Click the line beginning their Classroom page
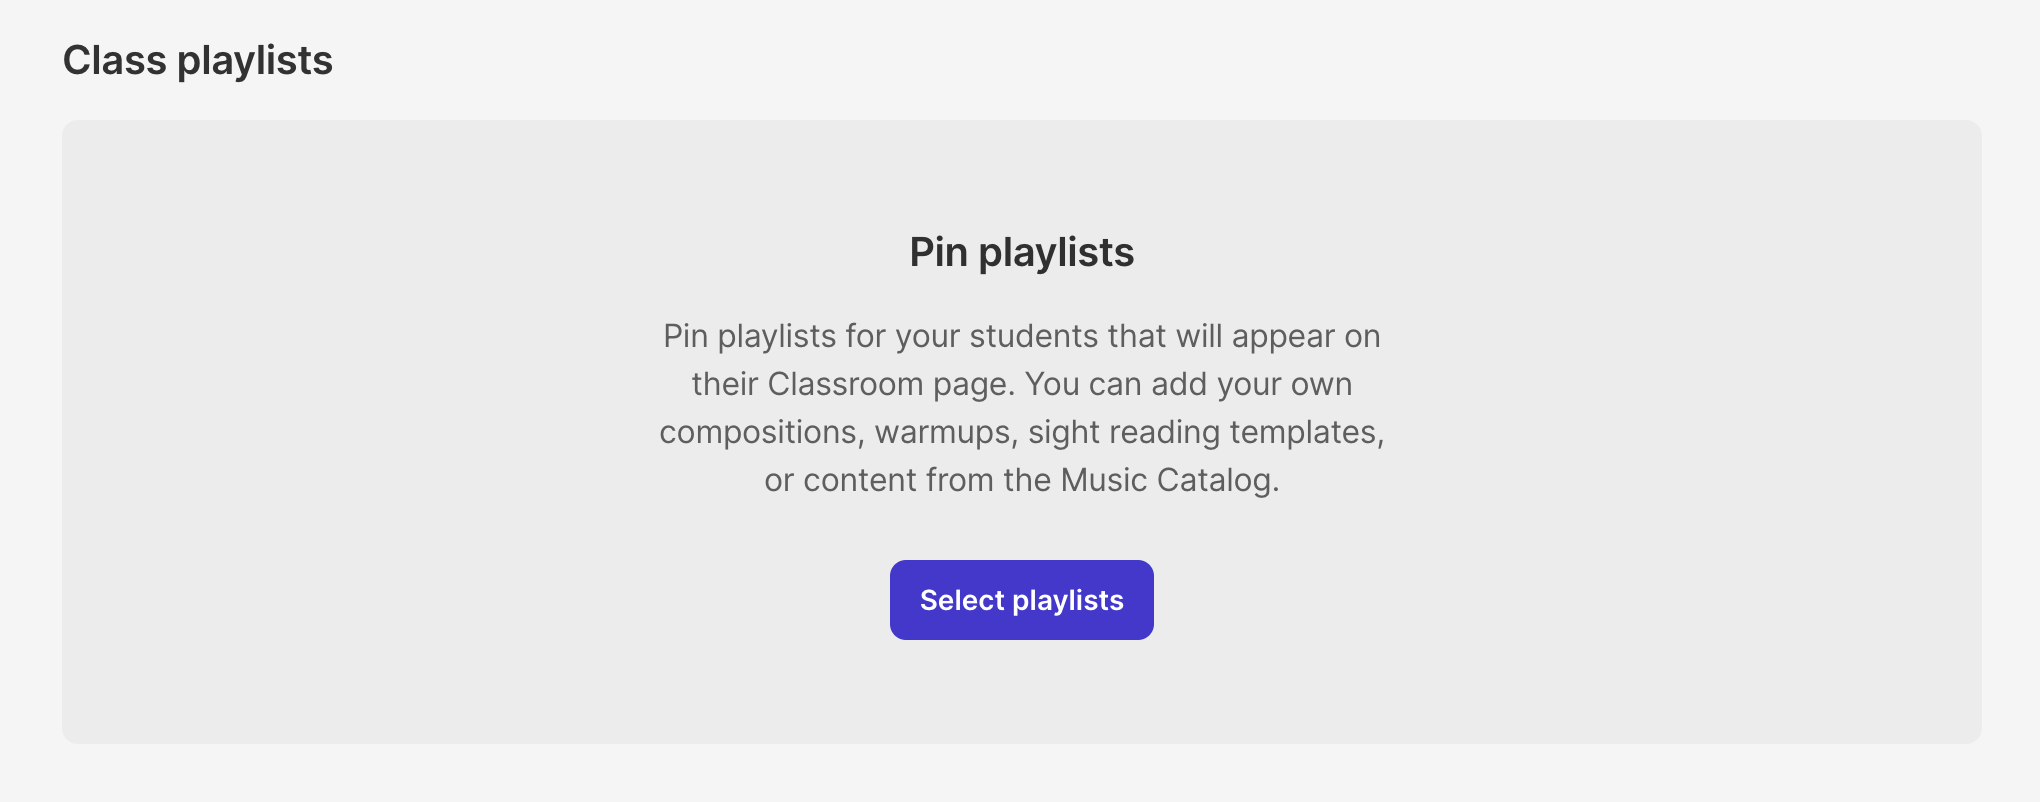 tap(1021, 385)
